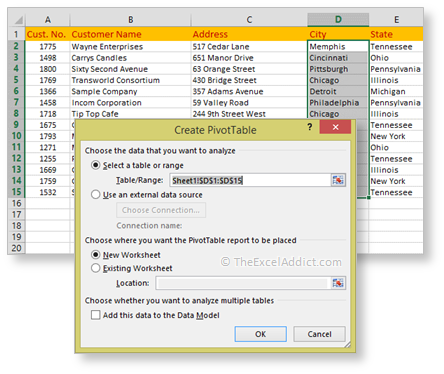Viewport: 444px width, 374px height.
Task: Select the Detroit city cell
Action: (338, 91)
